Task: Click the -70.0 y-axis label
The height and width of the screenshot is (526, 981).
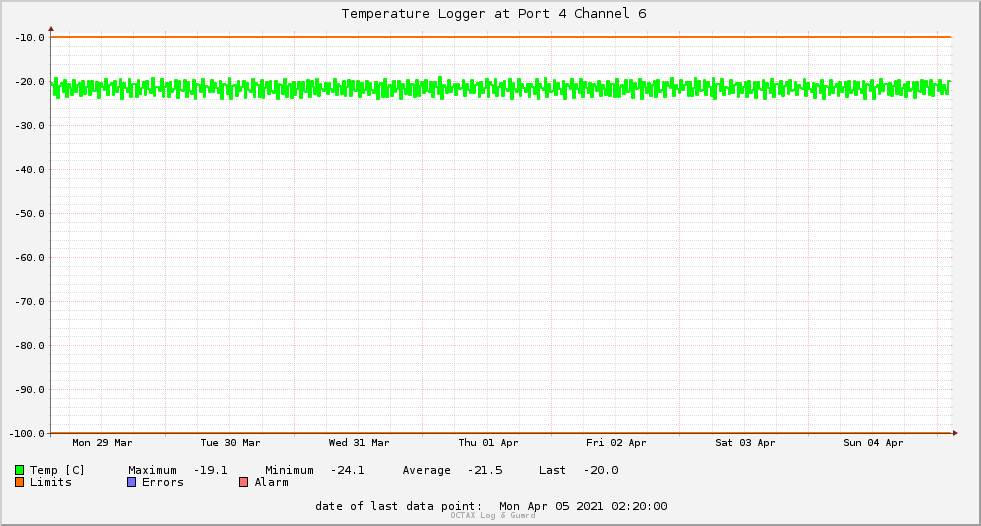Action: coord(29,301)
